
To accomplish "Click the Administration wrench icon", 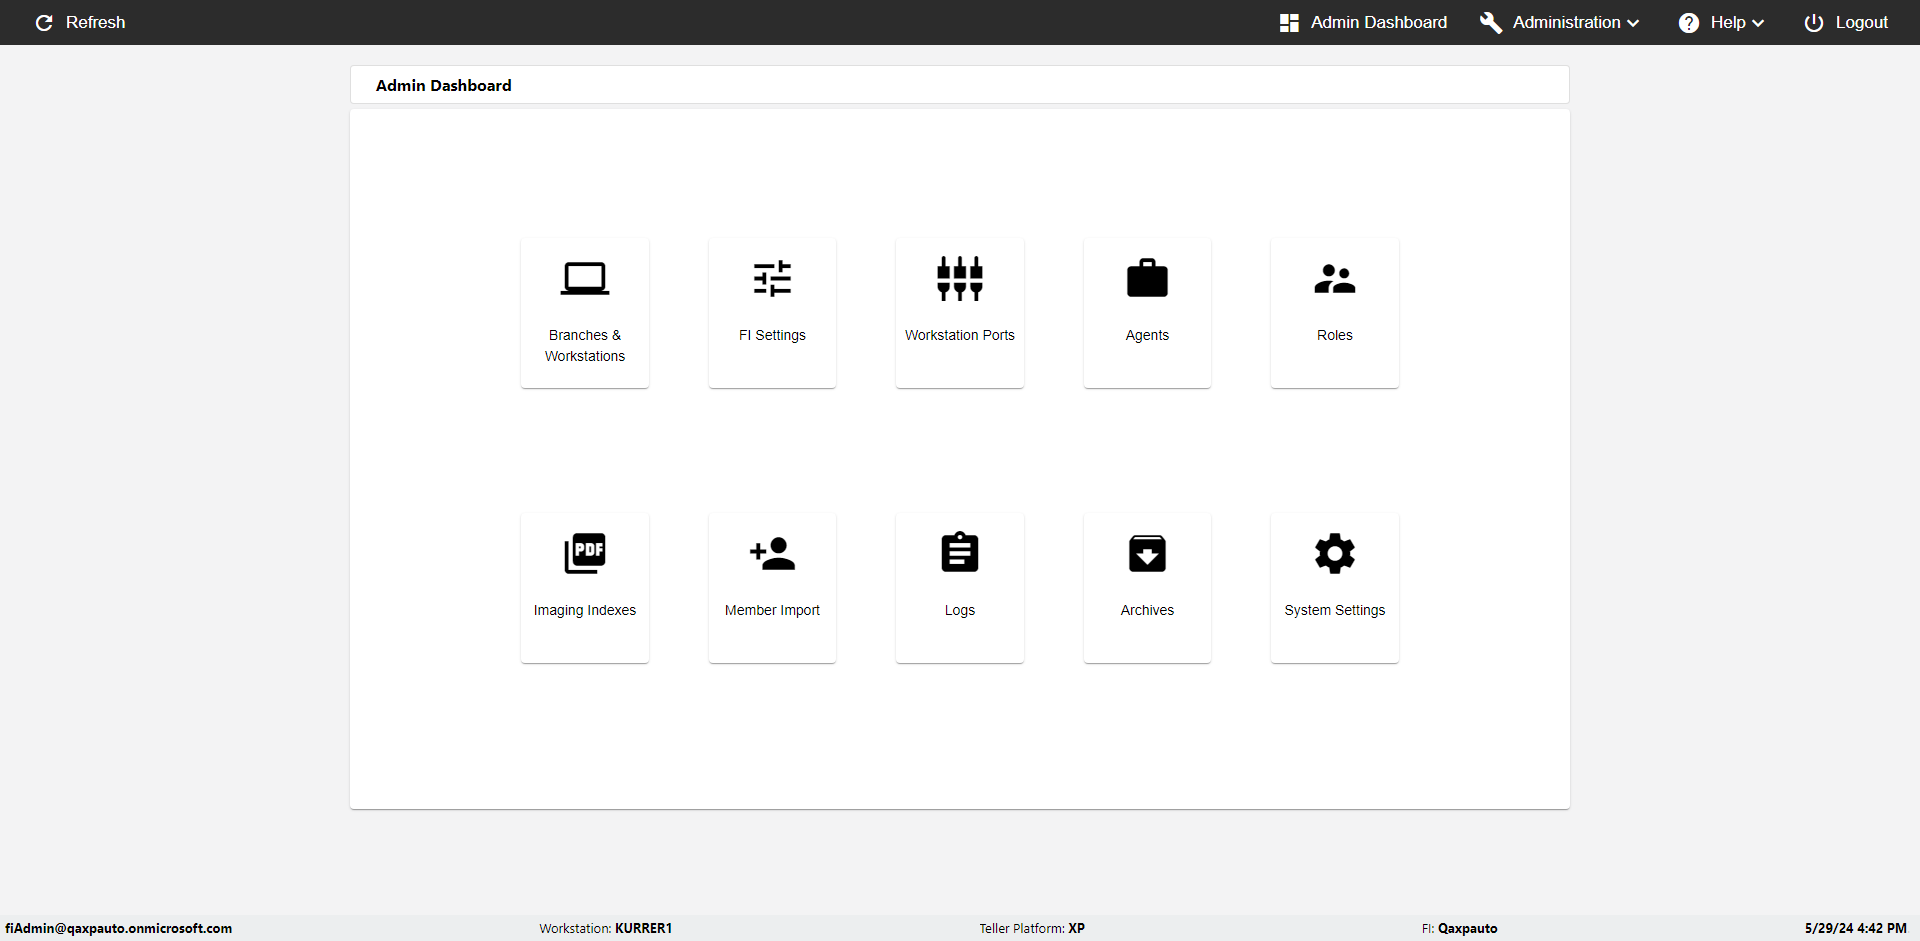I will 1491,22.
